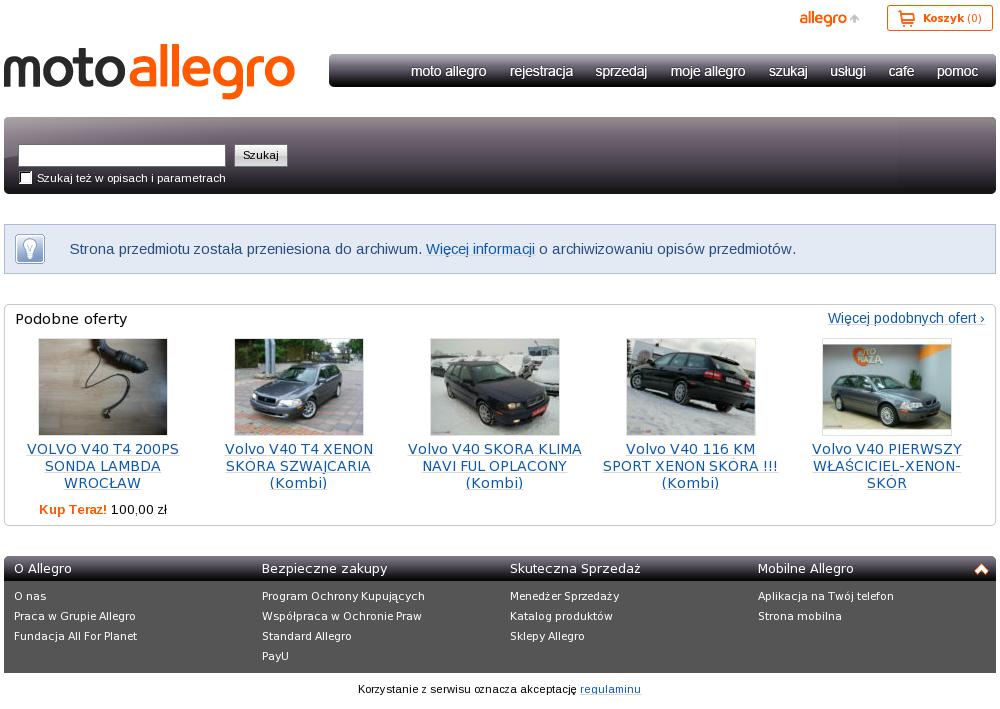Viewport: 1000px width, 709px height.
Task: Open VOLVO V40 T4 200PS SONDA LAMBDA link
Action: (x=103, y=466)
